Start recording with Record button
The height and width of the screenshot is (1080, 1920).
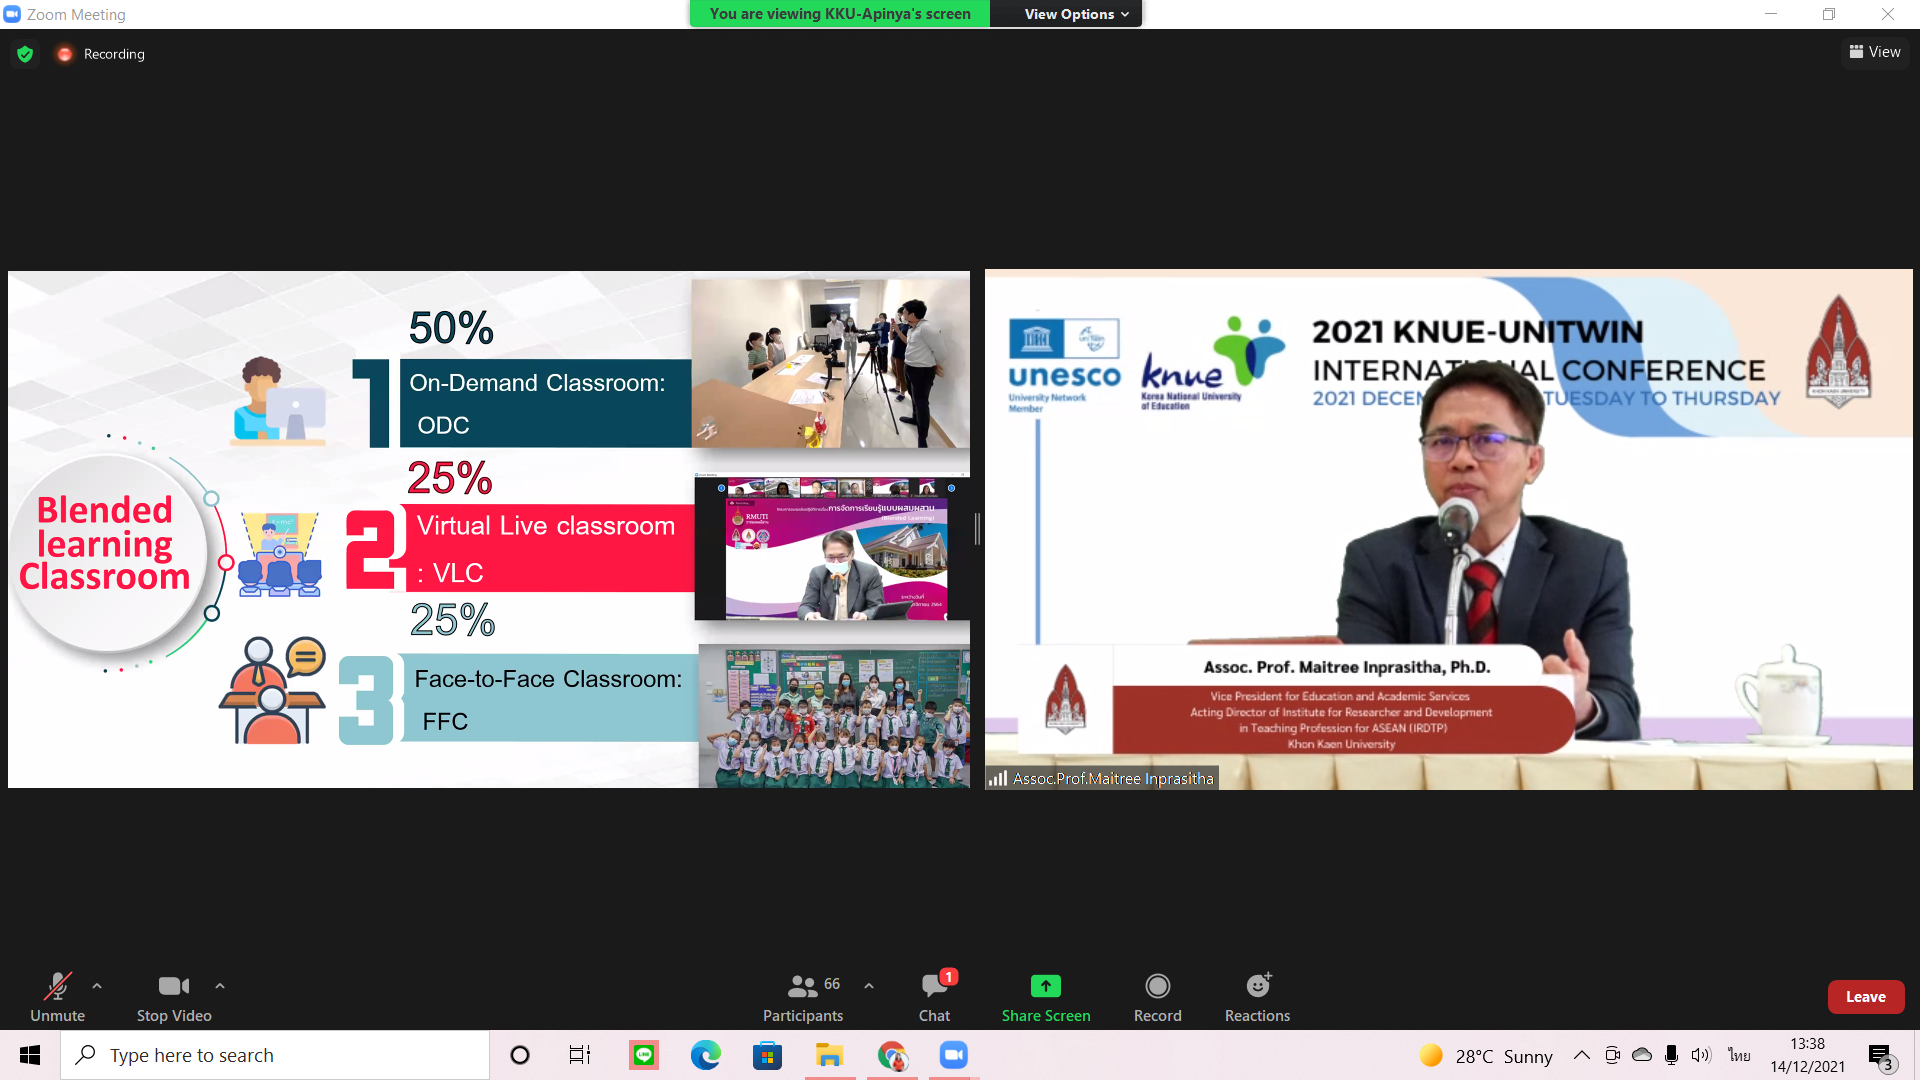pos(1158,997)
